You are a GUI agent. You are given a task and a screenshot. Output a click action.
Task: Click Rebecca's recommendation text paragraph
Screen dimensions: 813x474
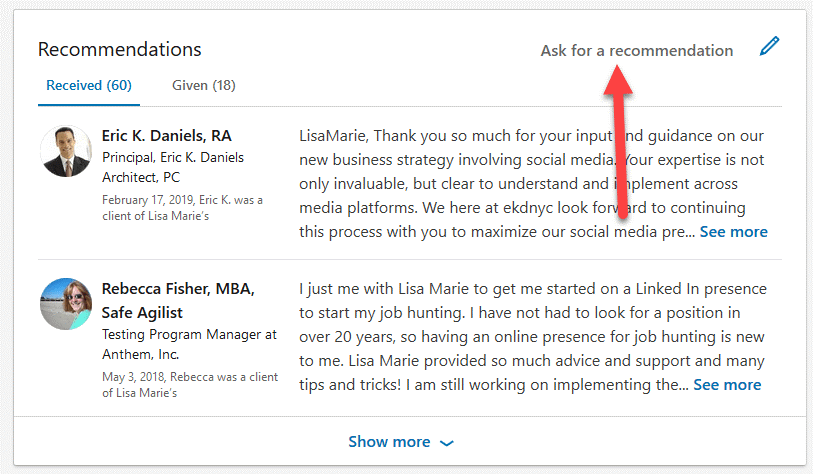pos(532,337)
